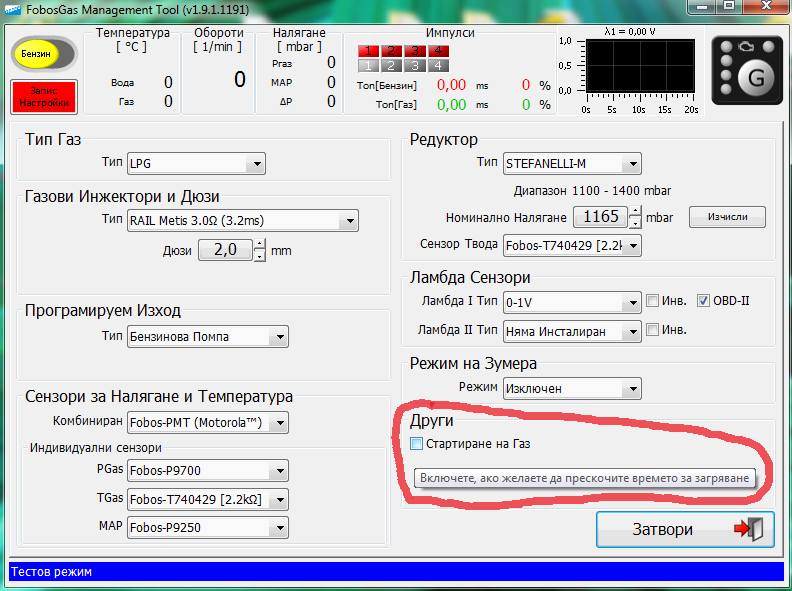Tick Инв. checkbox for Ламбда I
This screenshot has height=591, width=792.
tap(652, 301)
